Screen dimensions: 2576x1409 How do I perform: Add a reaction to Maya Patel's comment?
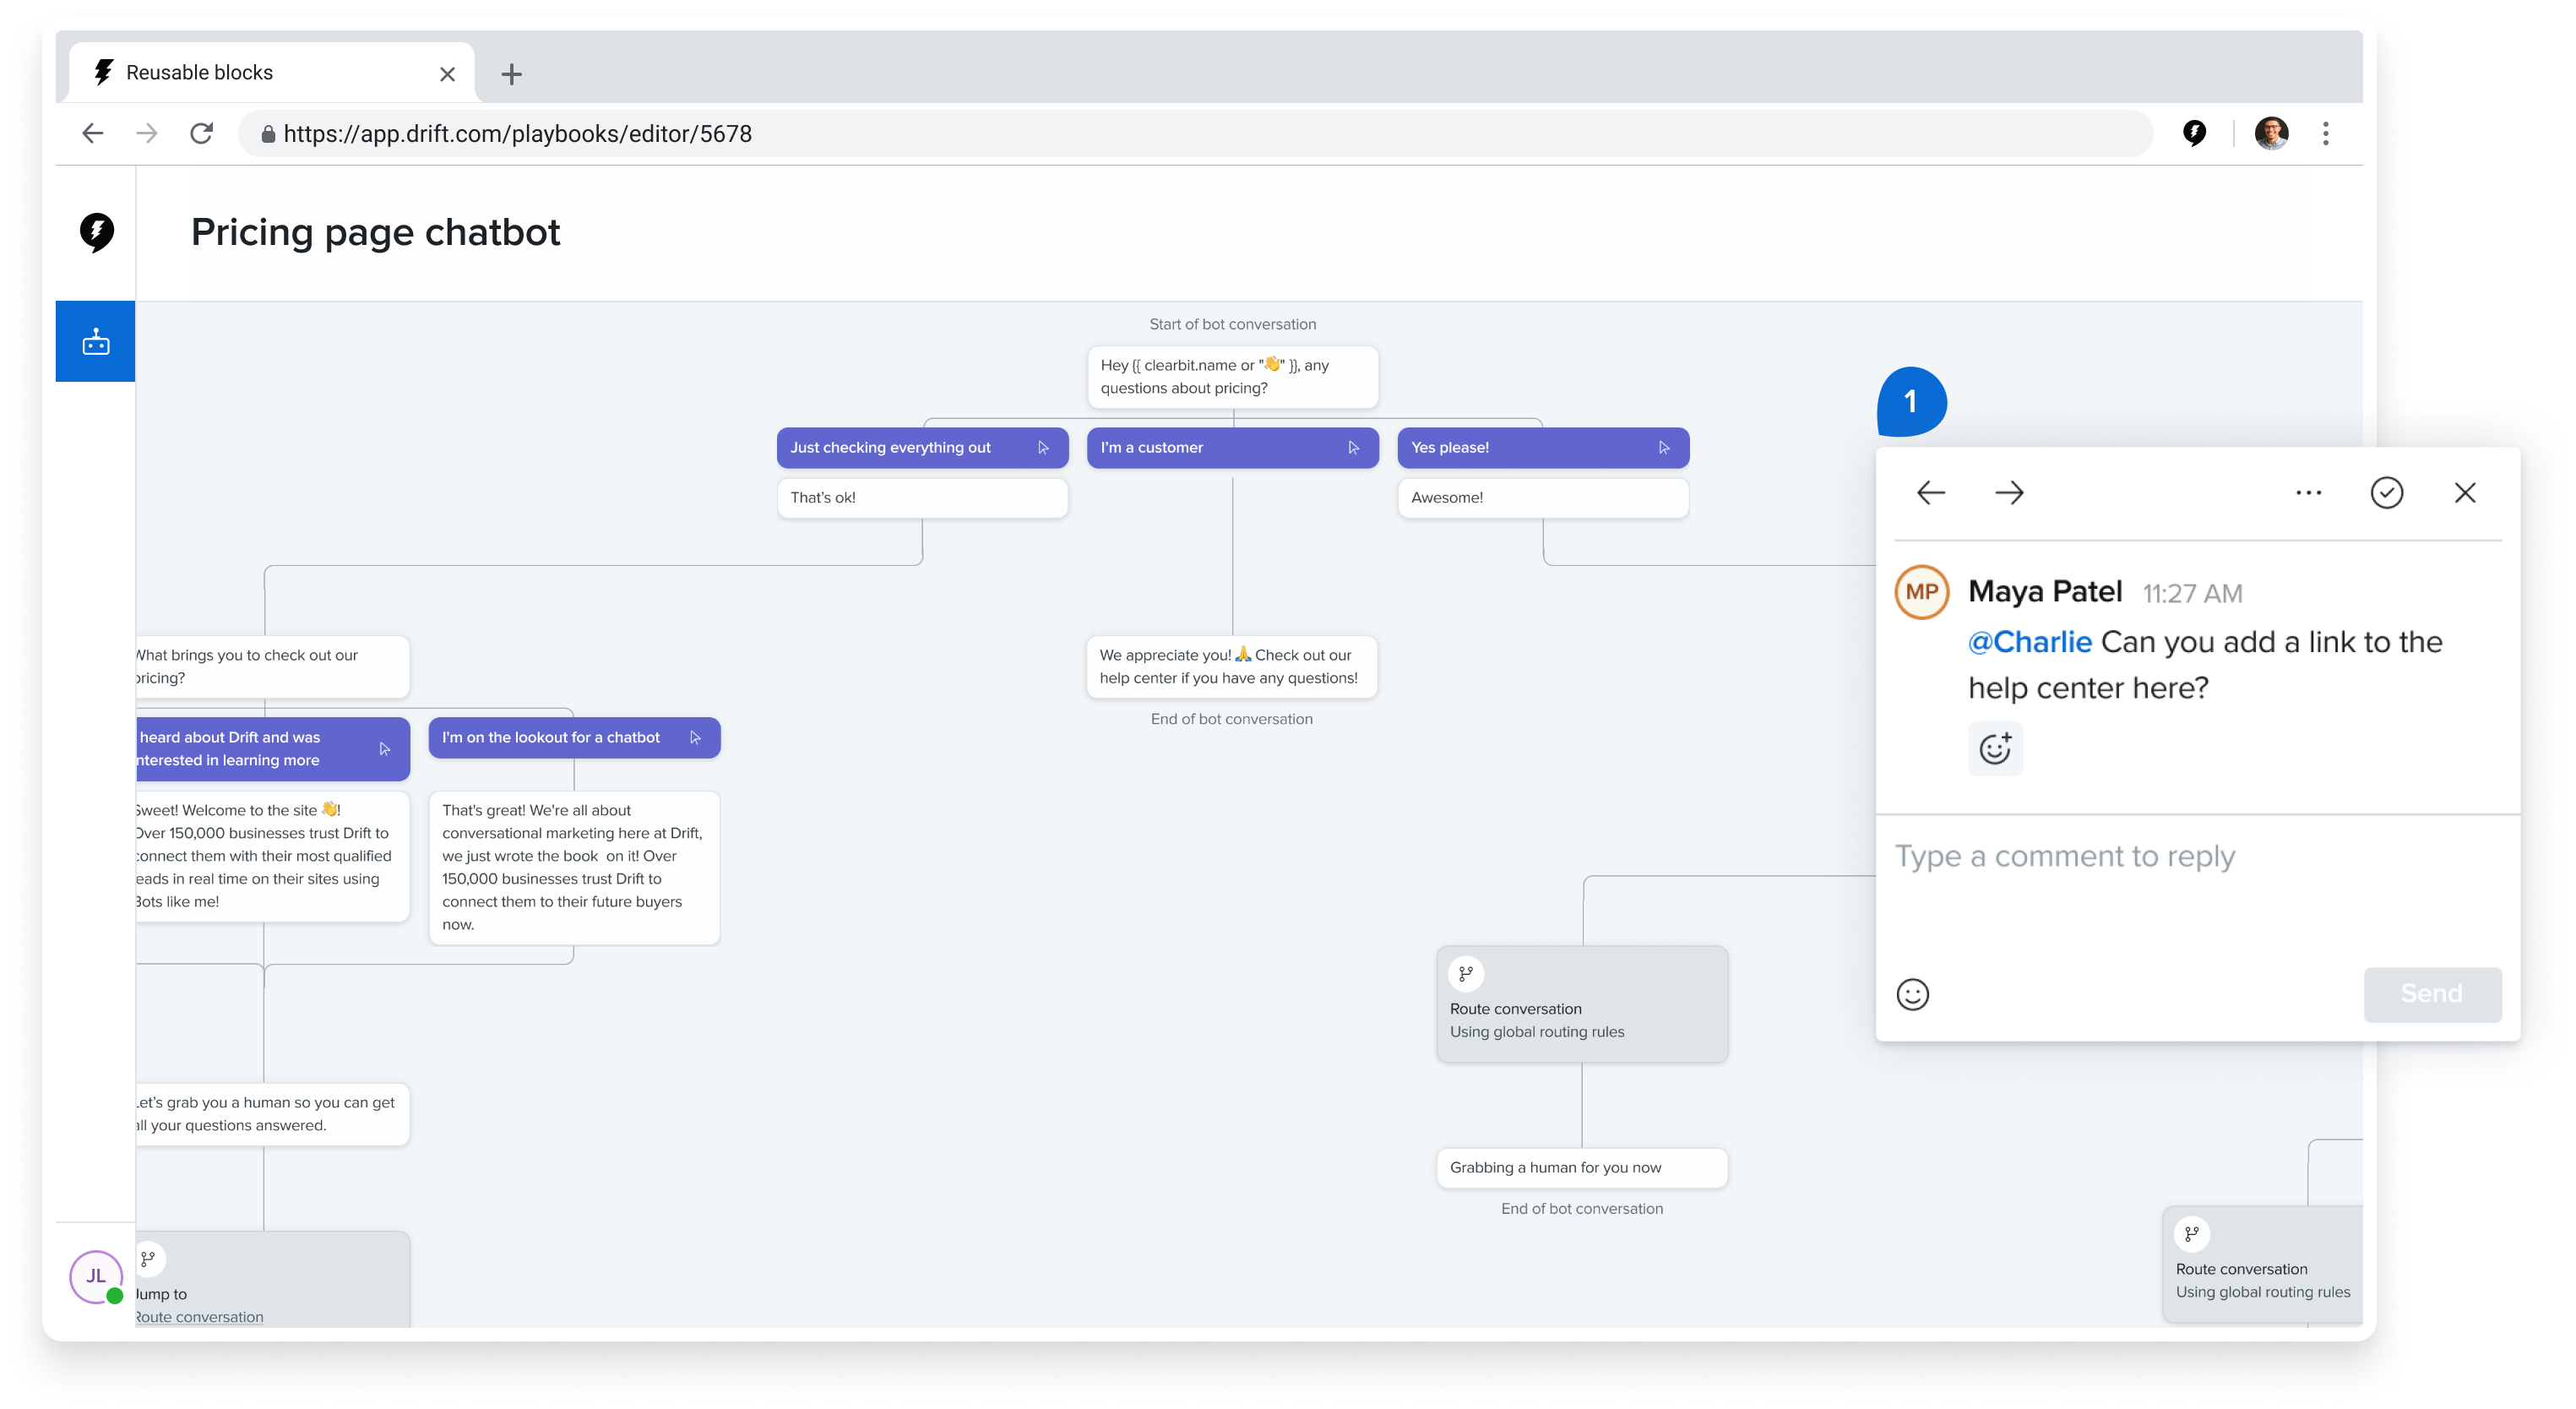pyautogui.click(x=1995, y=748)
